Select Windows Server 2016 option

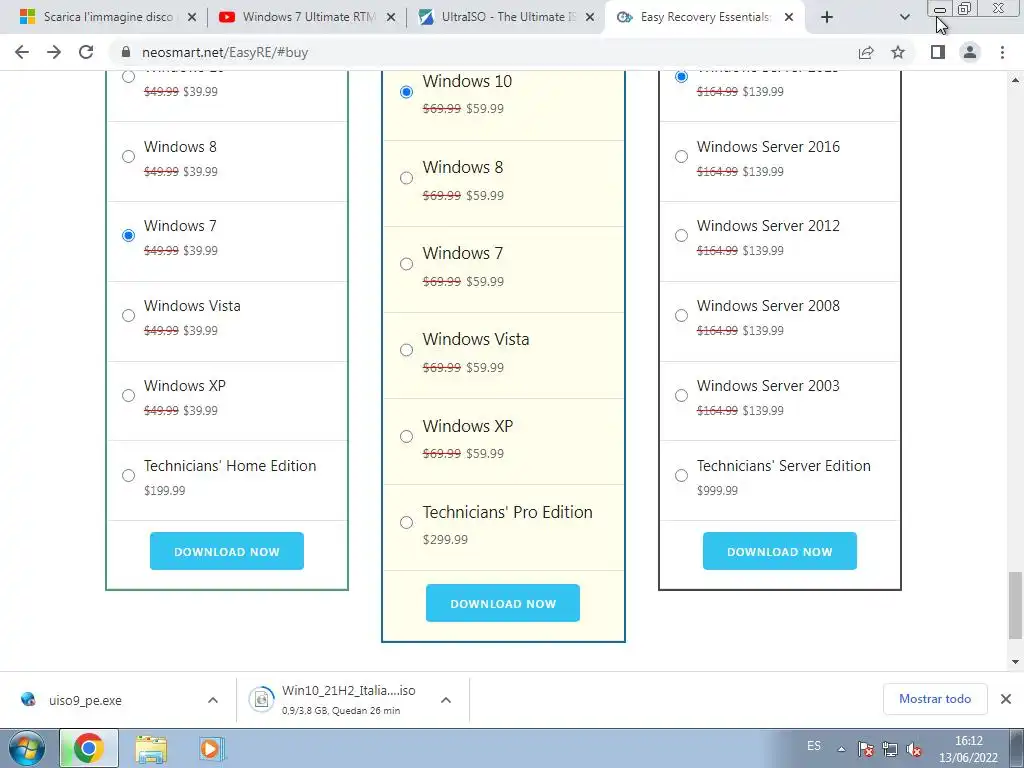coord(681,157)
